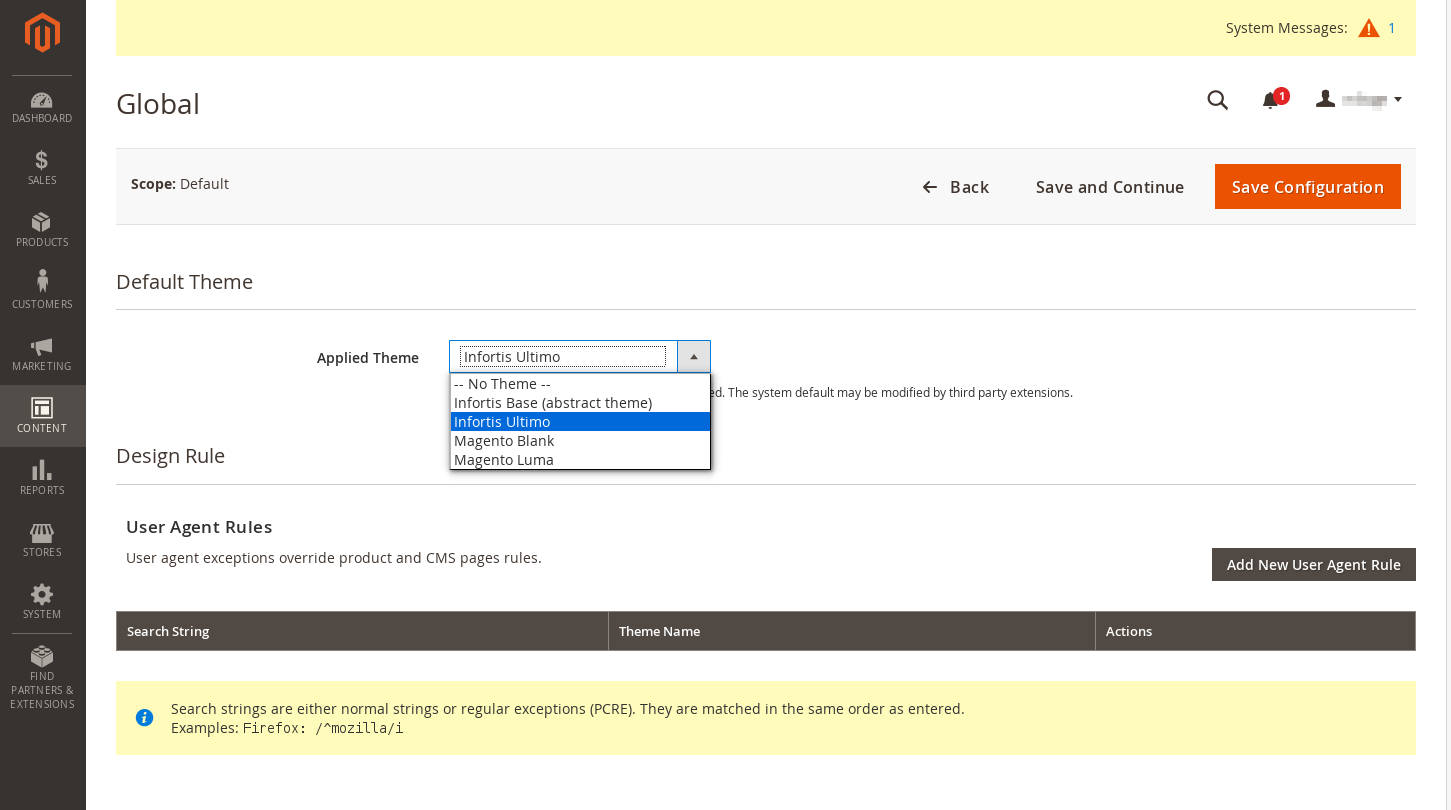
Task: Click the Actions column header
Action: click(1255, 631)
